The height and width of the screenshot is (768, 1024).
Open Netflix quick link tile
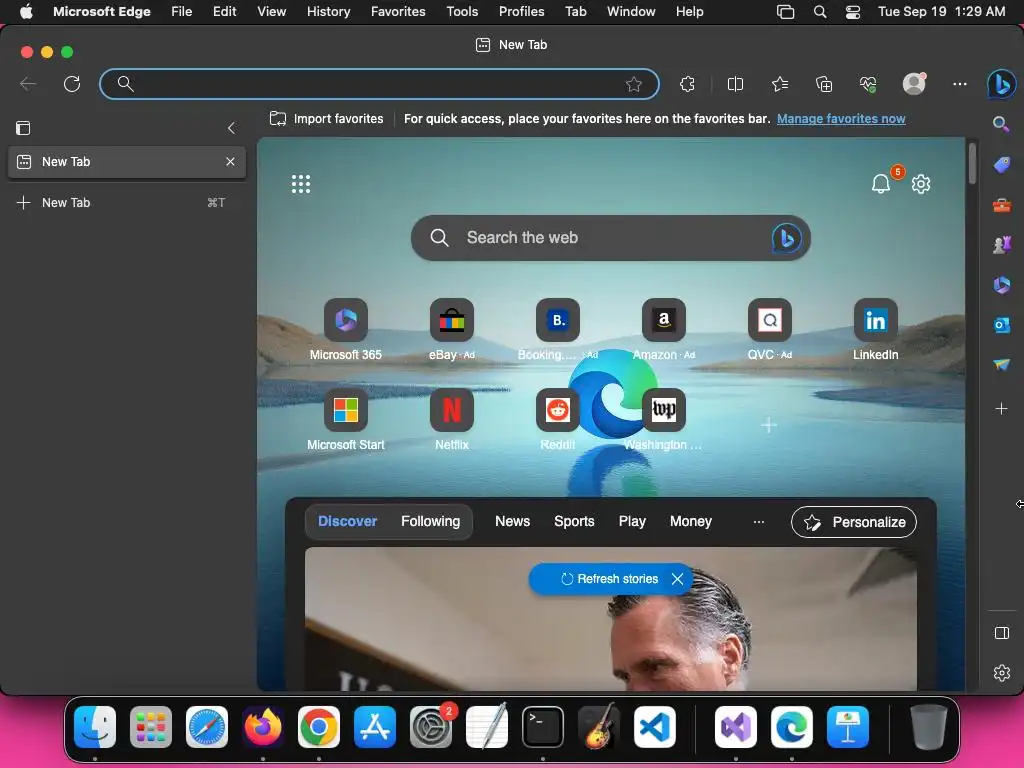tap(452, 420)
